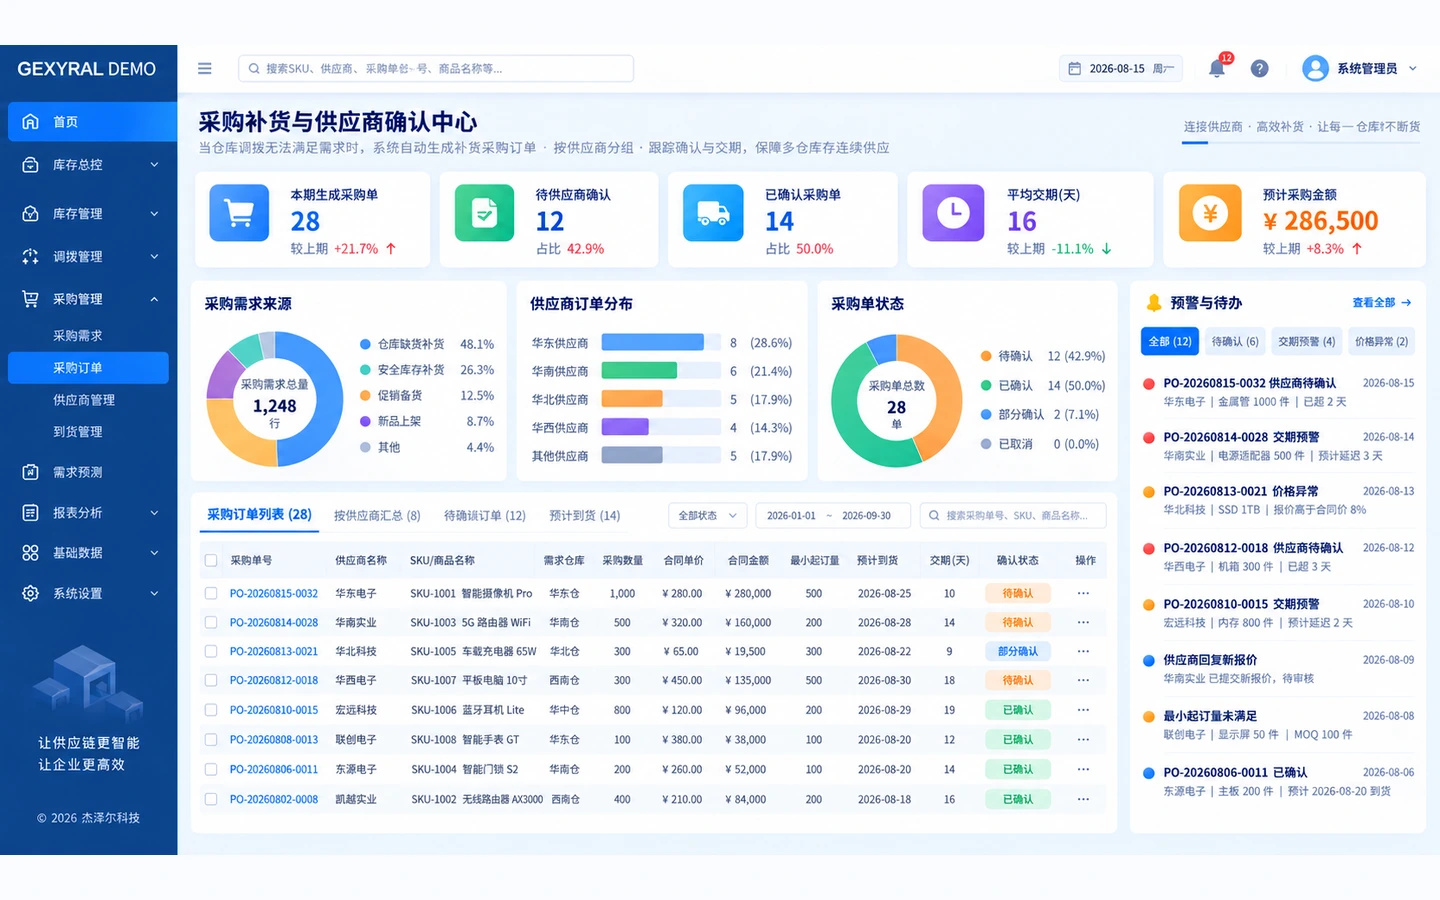The image size is (1440, 900).
Task: Open the 全部状态 filter dropdown
Action: 707,516
